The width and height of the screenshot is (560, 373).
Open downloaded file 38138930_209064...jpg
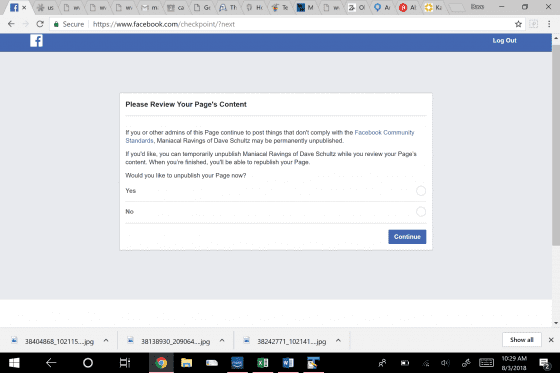(x=169, y=341)
